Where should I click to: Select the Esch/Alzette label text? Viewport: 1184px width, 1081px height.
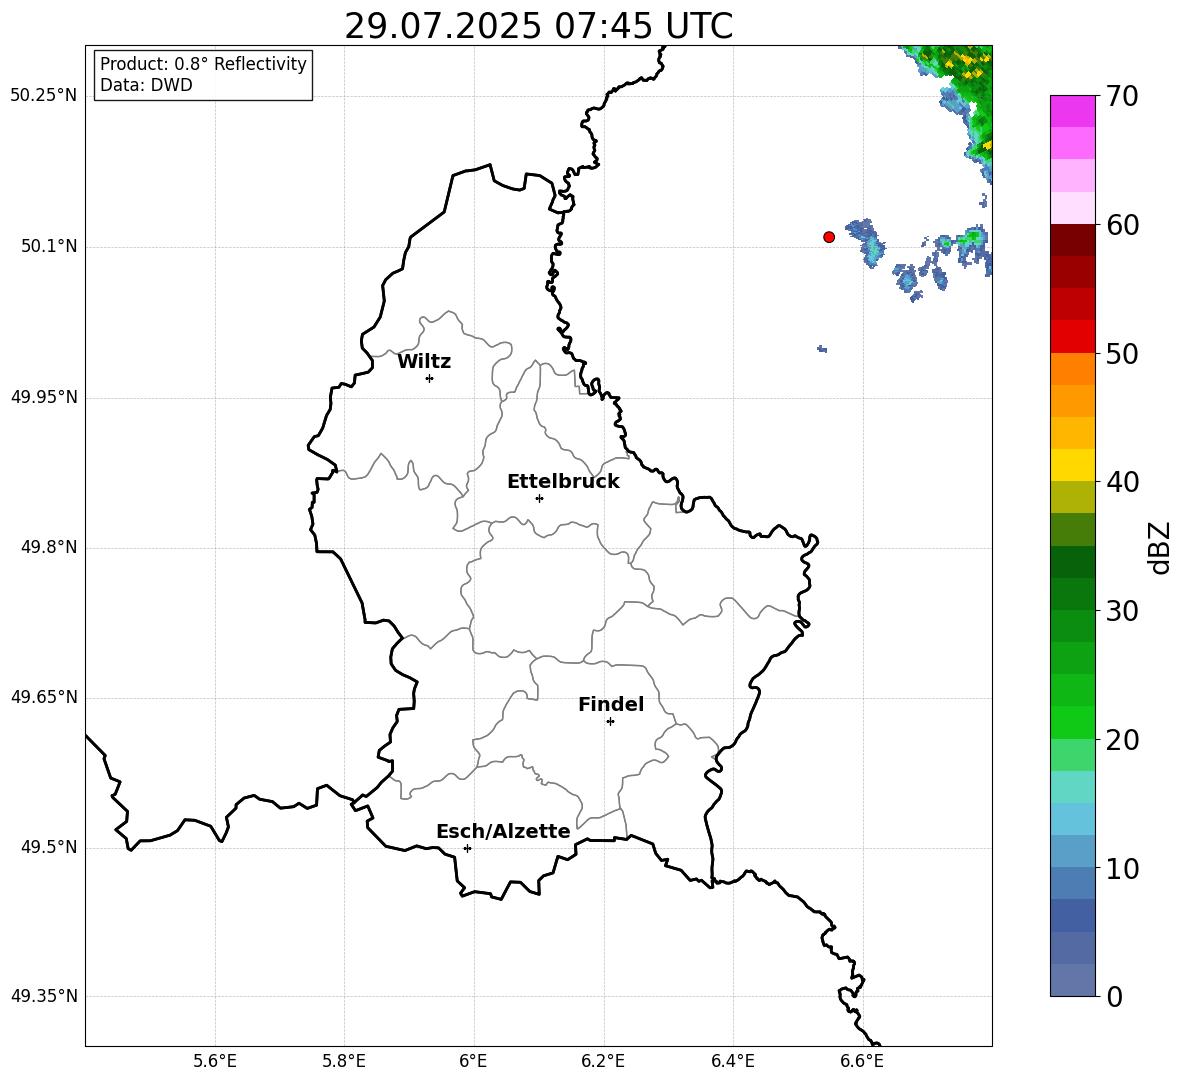(x=503, y=831)
